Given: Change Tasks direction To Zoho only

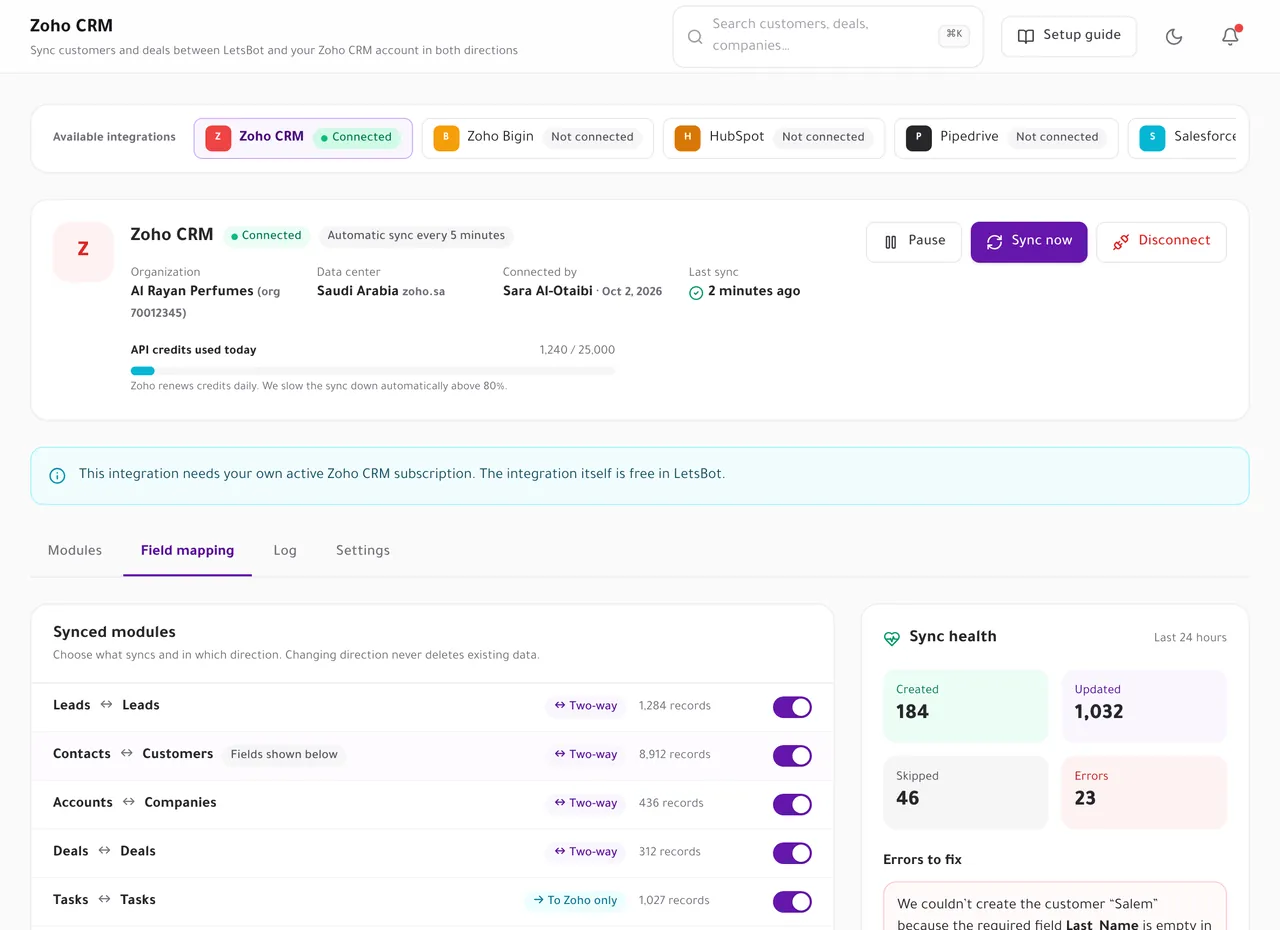Looking at the screenshot, I should 575,901.
